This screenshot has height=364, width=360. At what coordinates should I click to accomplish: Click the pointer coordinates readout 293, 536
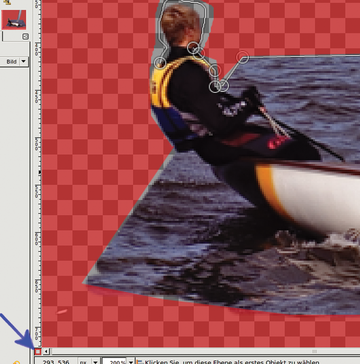pyautogui.click(x=56, y=362)
